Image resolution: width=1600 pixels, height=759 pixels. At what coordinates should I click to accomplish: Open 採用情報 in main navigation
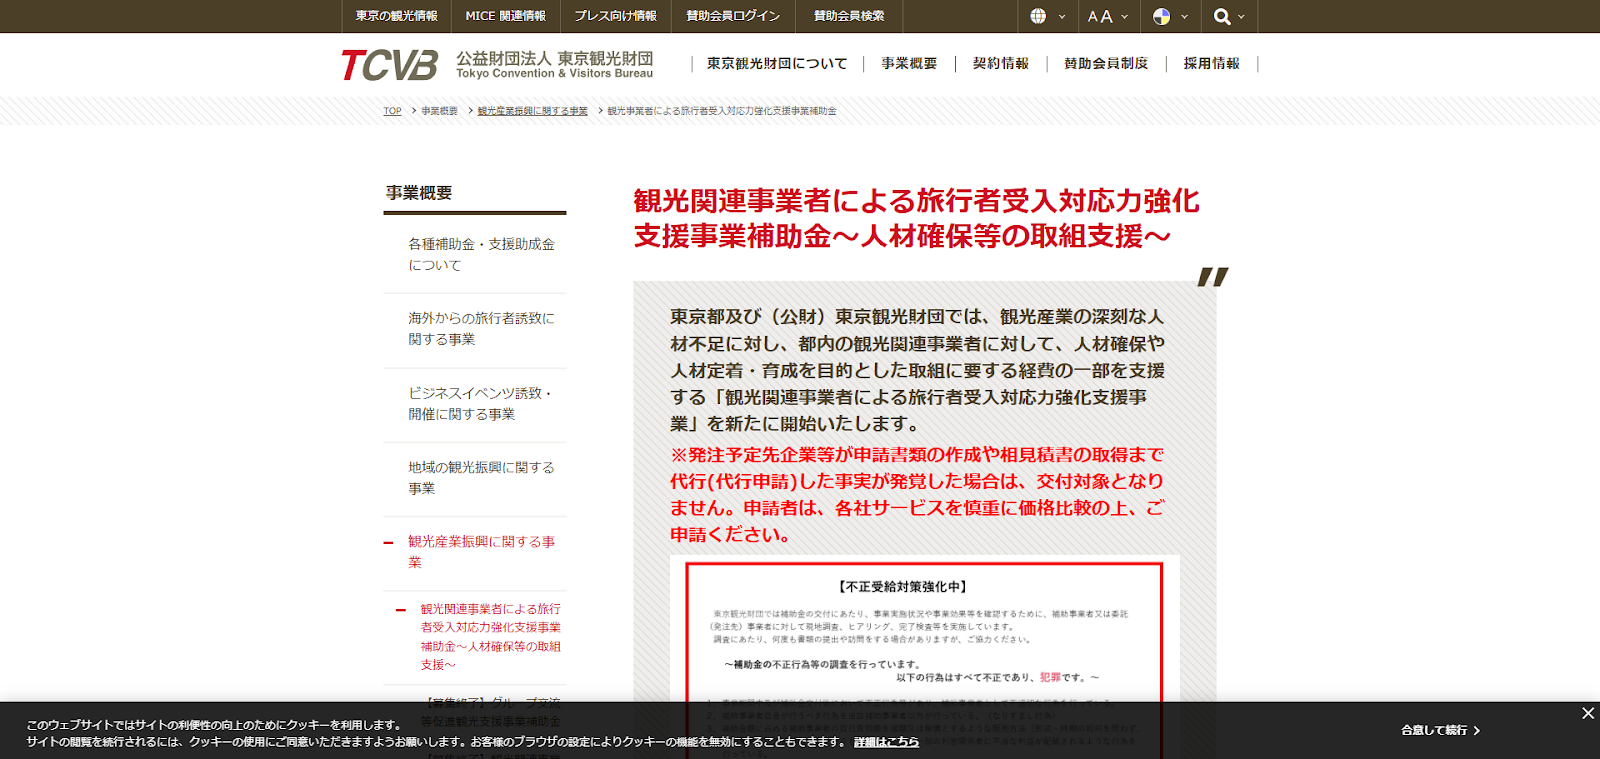(x=1212, y=63)
